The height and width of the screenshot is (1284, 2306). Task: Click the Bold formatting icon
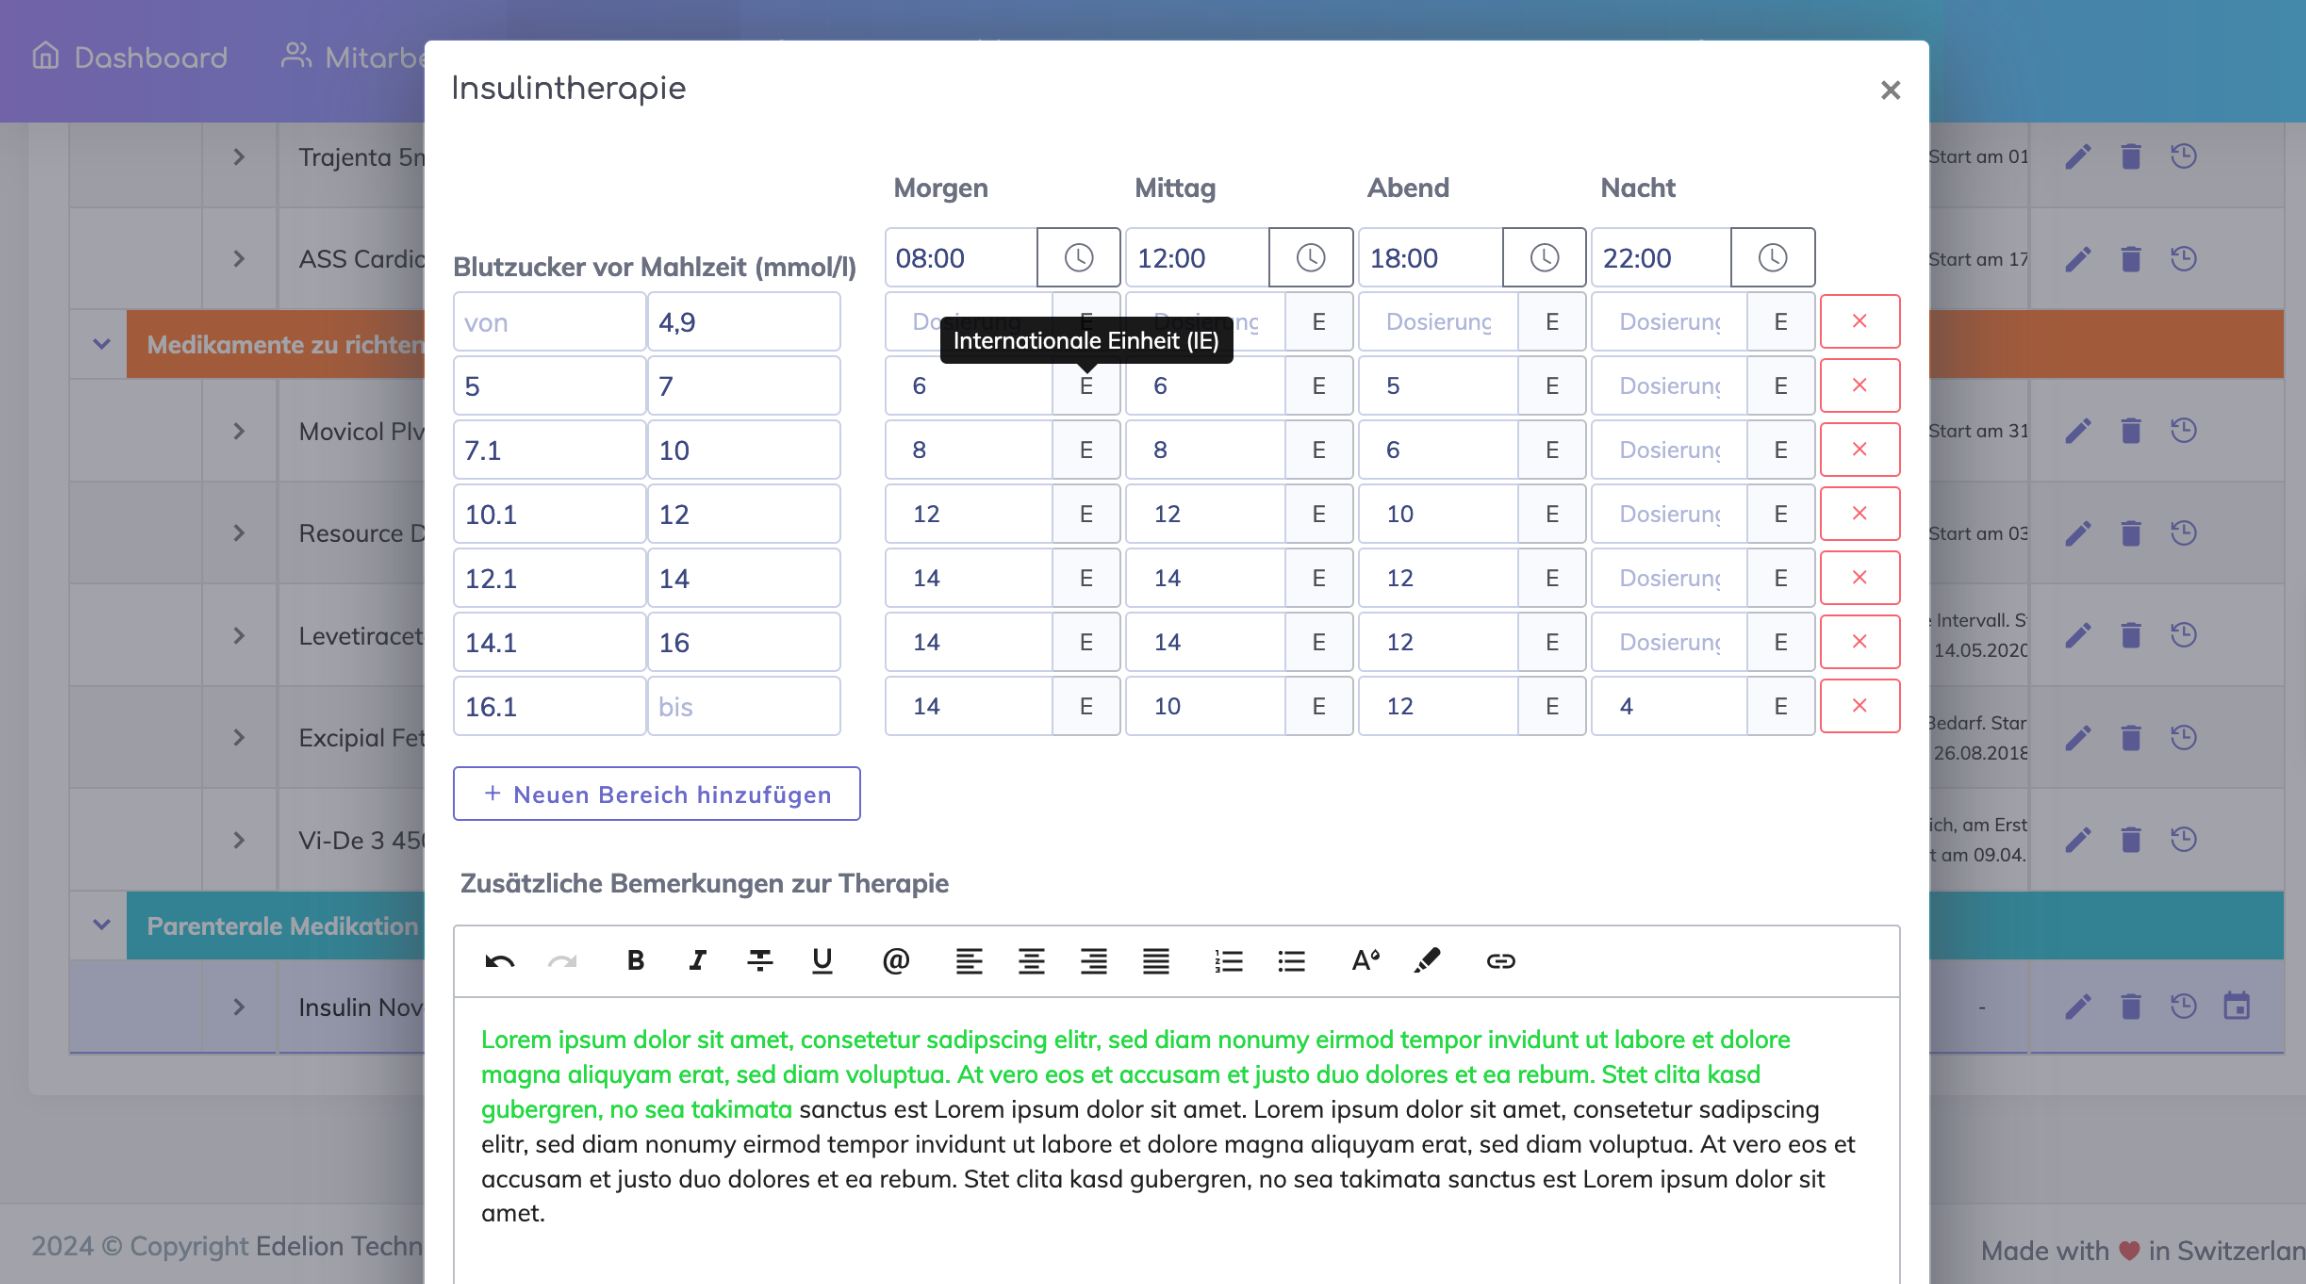point(635,961)
